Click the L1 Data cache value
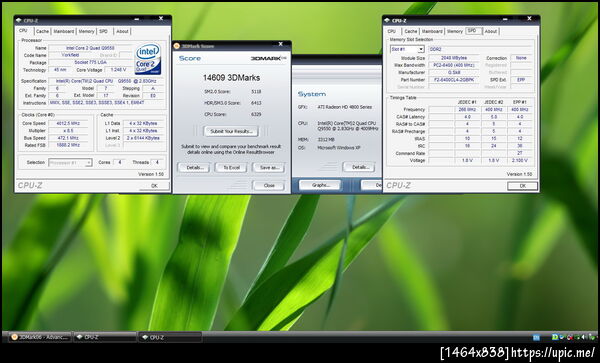This screenshot has width=600, height=363. pos(143,124)
